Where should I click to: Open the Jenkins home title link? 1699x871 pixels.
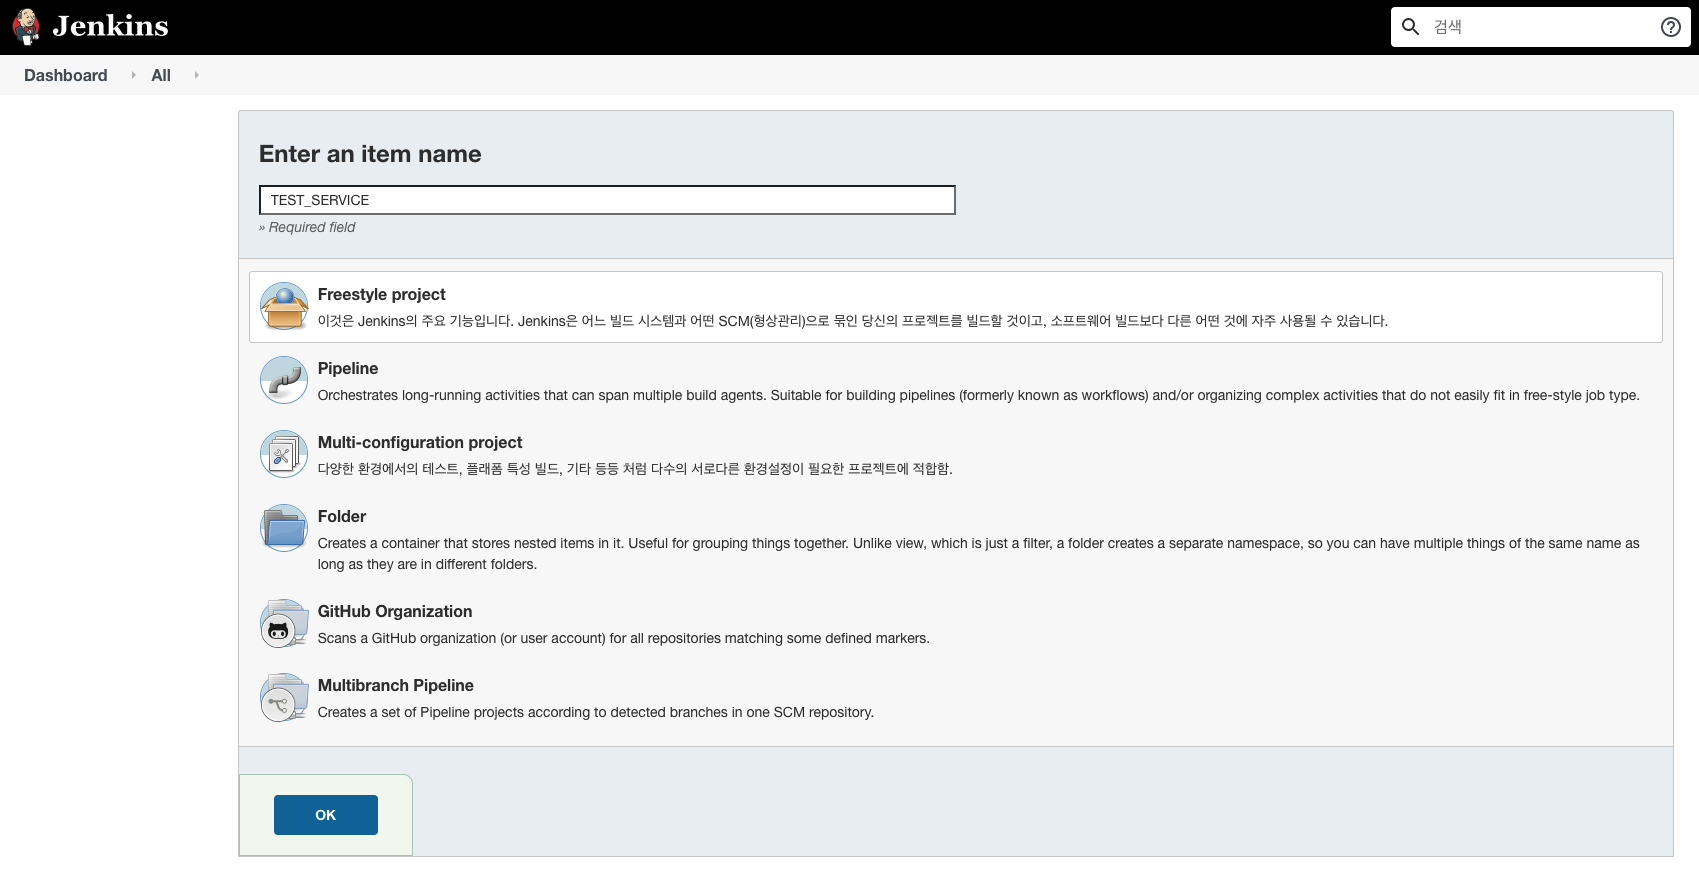pos(110,26)
